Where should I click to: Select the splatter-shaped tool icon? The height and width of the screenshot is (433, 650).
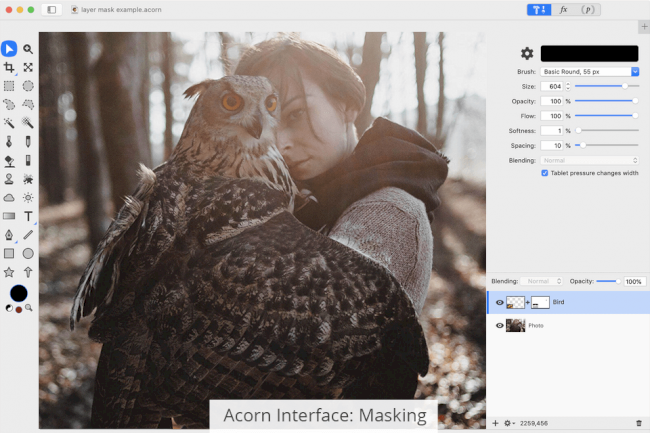click(x=28, y=179)
